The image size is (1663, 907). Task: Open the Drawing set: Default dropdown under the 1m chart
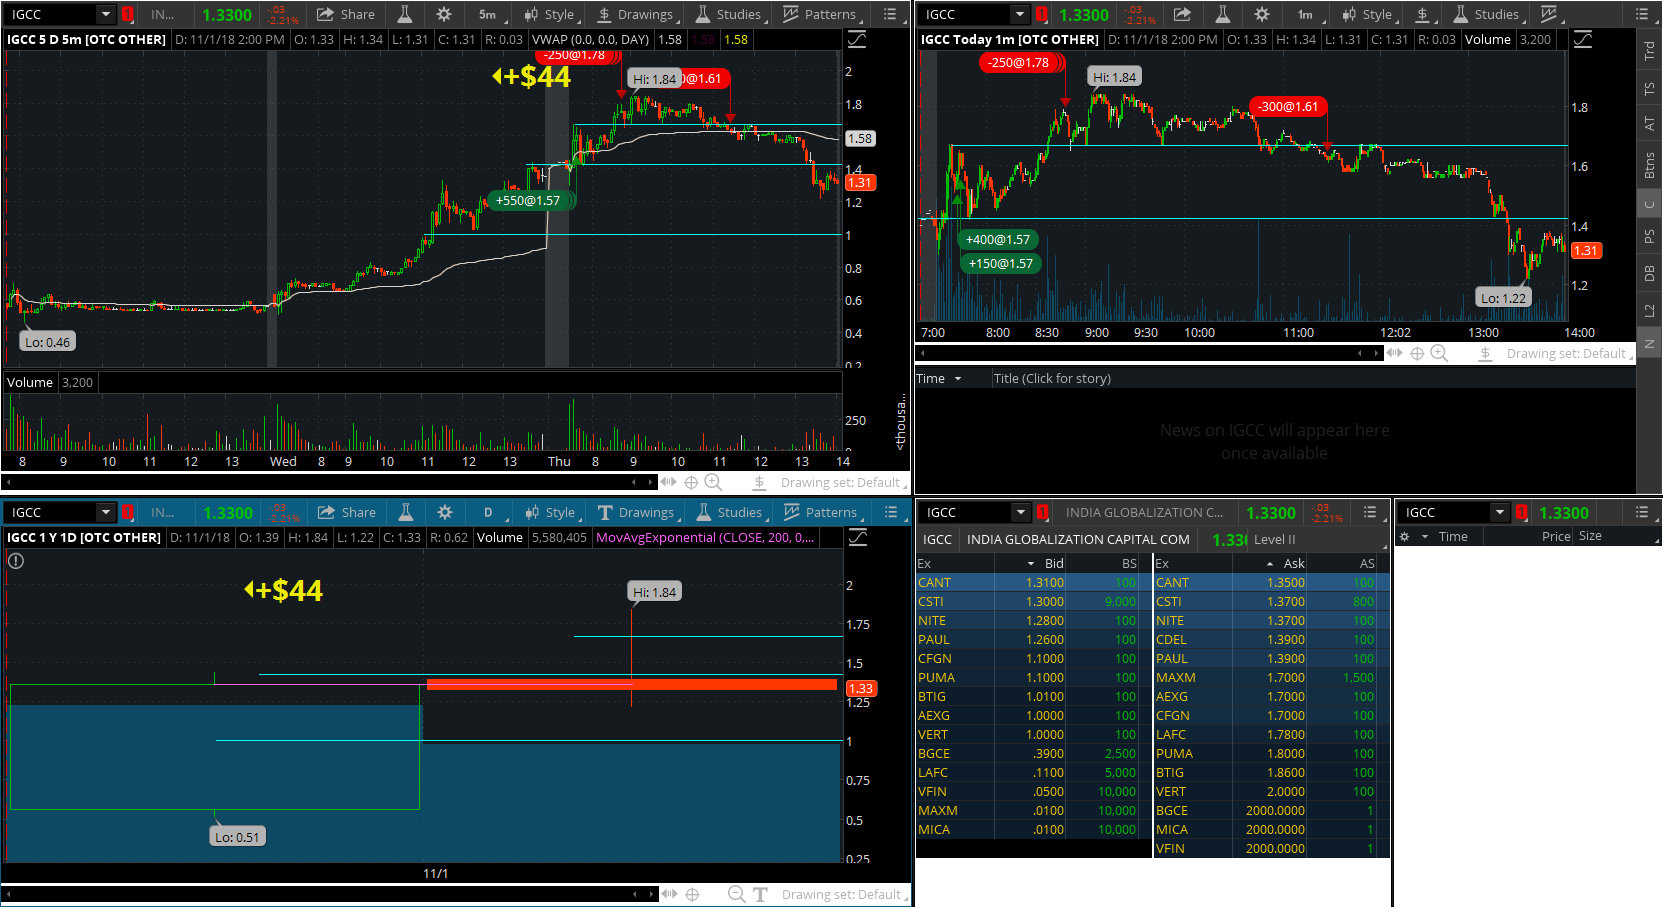1567,354
